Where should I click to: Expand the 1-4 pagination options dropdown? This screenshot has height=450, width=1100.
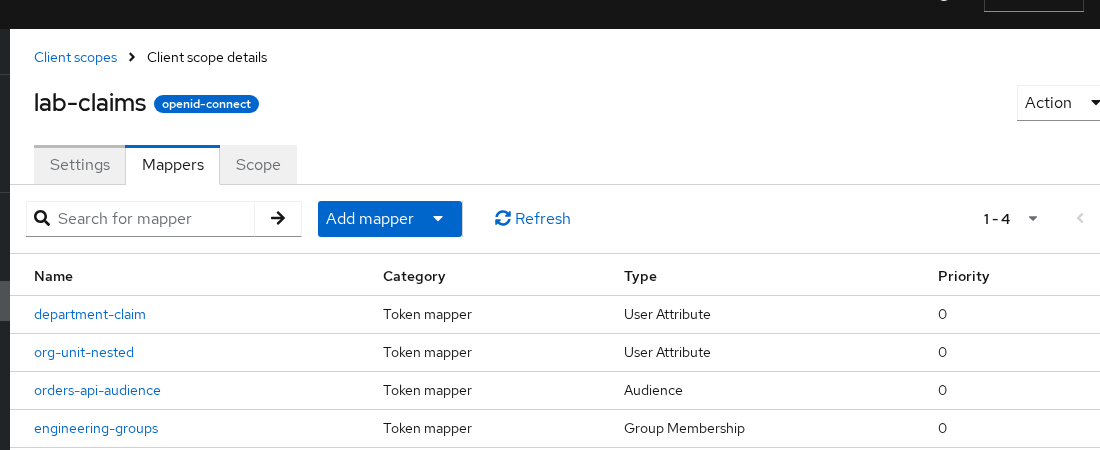(x=1033, y=218)
